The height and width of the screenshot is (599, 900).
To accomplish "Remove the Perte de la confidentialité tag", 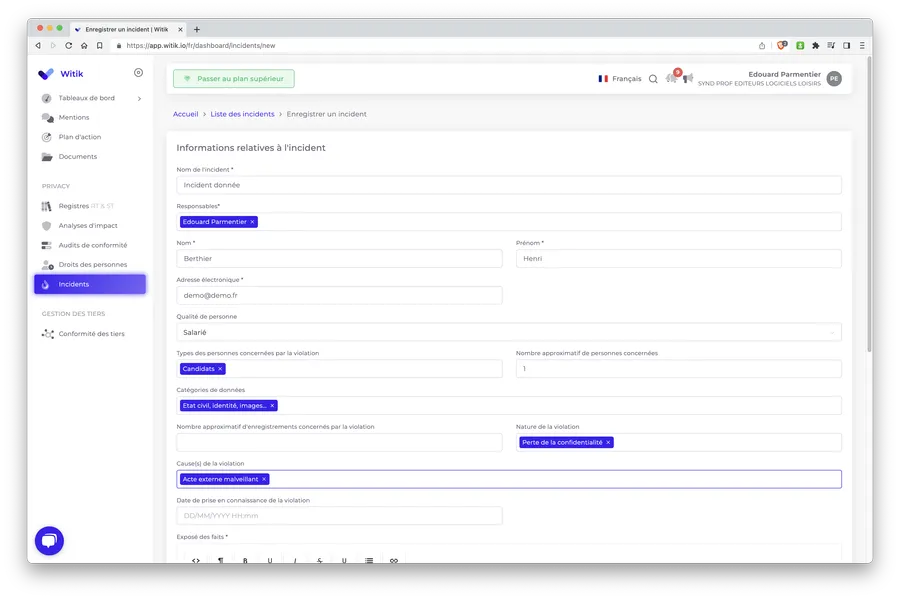I will click(608, 442).
